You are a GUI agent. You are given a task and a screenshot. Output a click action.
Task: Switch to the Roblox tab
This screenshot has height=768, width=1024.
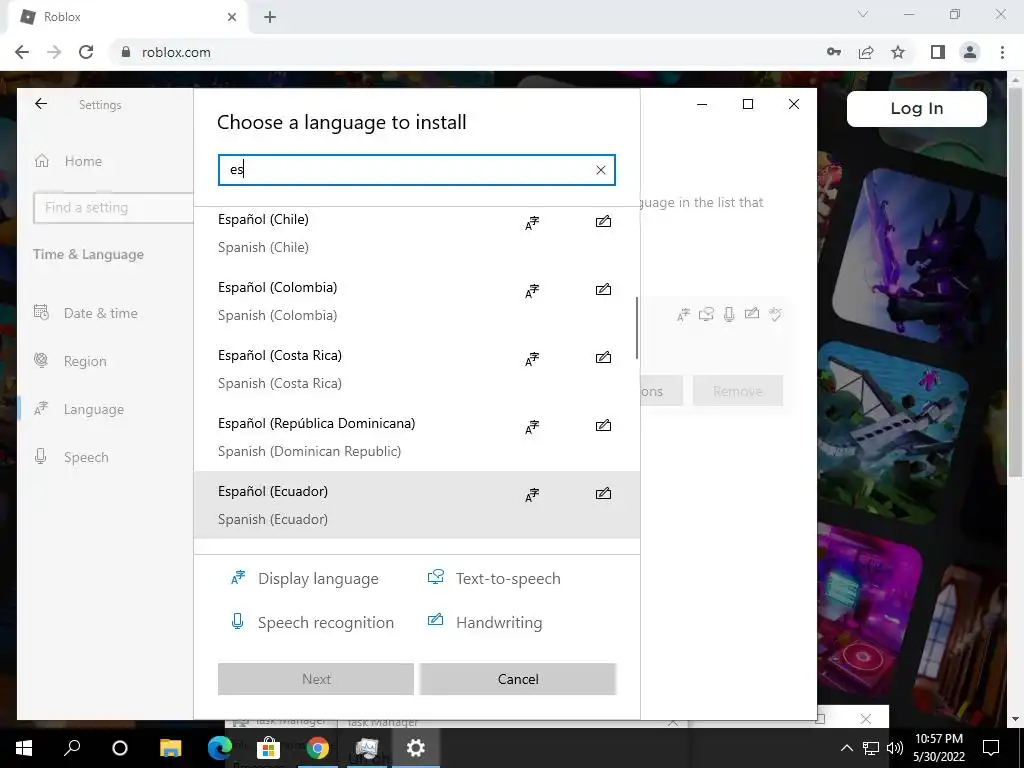126,17
